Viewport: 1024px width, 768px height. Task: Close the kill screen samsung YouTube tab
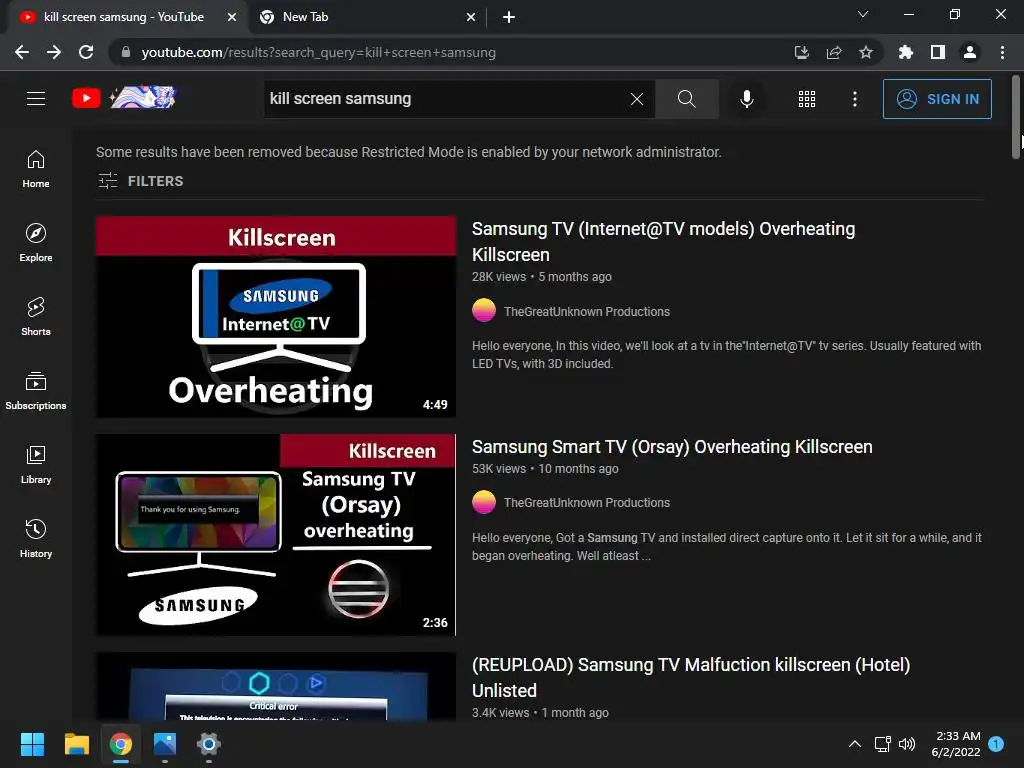point(232,17)
